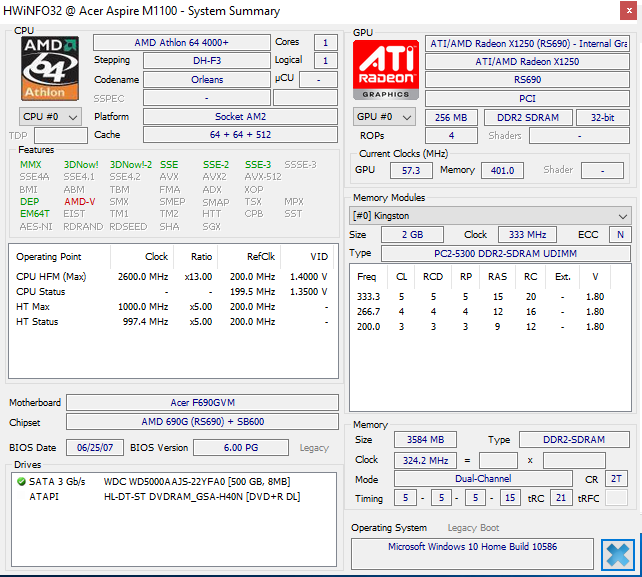Select the WDC WD5000AAJS drive entry
This screenshot has width=642, height=577.
[197, 481]
